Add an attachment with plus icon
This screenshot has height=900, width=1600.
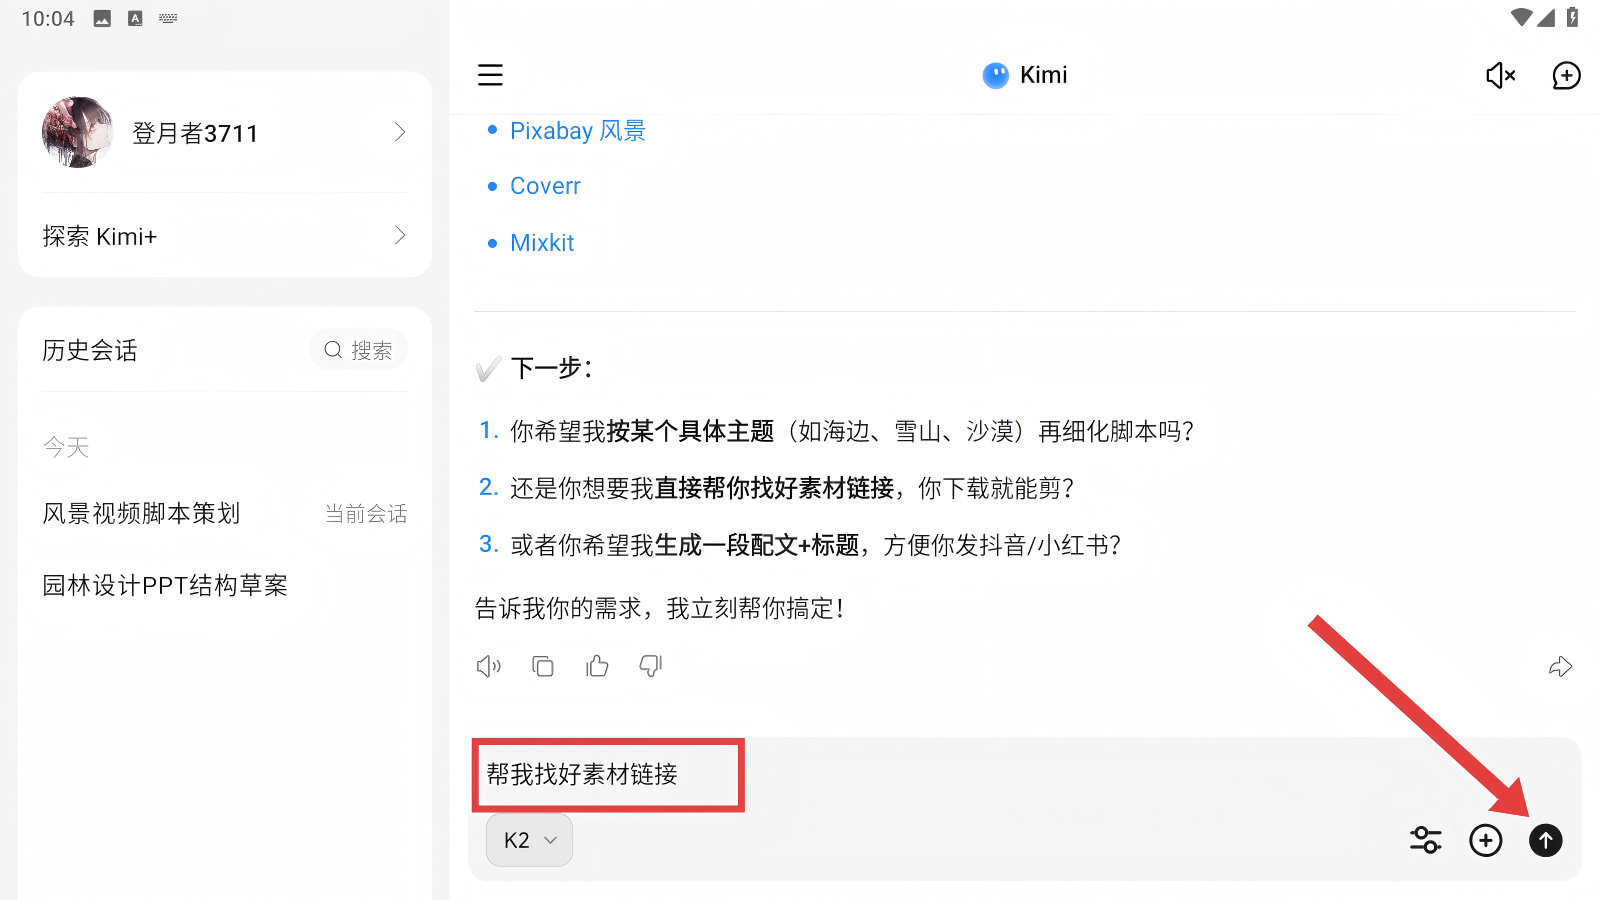tap(1486, 840)
